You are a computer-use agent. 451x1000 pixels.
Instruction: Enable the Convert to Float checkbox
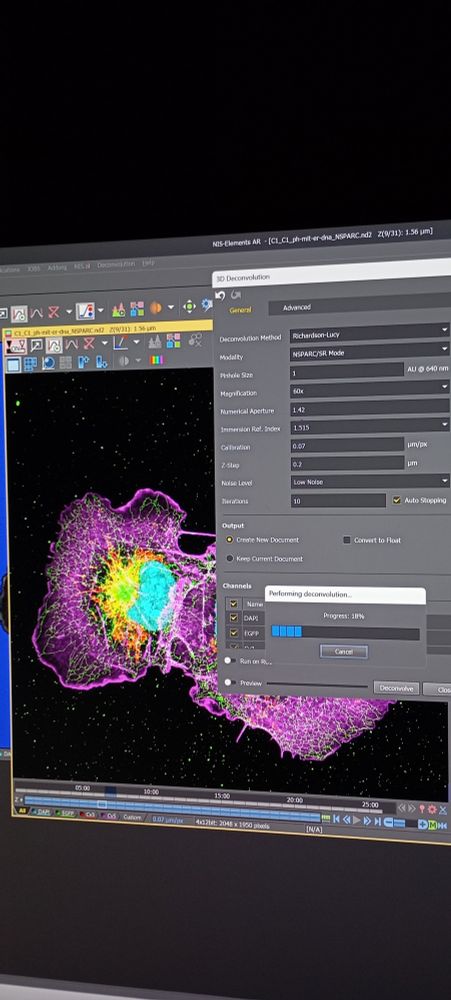coord(347,540)
